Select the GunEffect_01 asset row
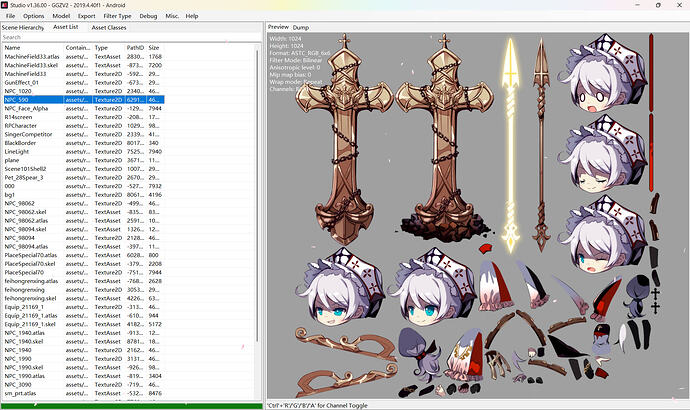 coord(84,82)
